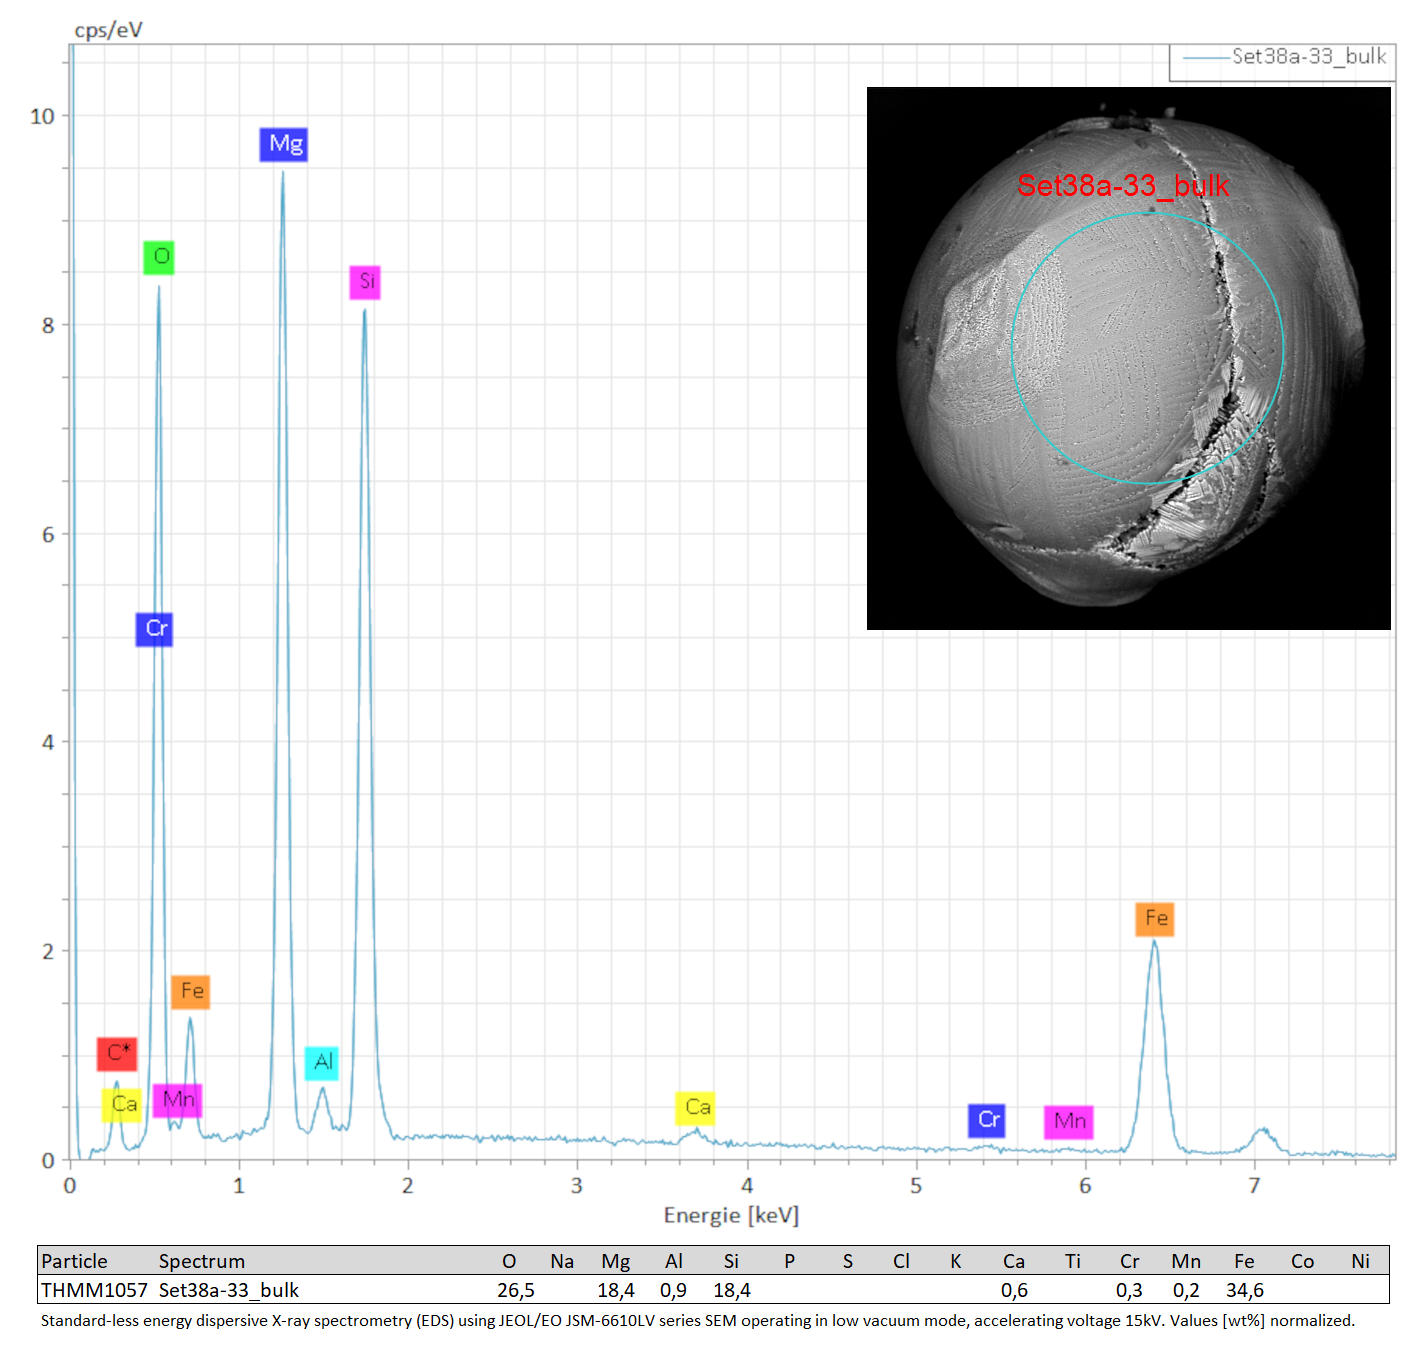This screenshot has height=1349, width=1420.
Task: Click the Na column header in the table
Action: (562, 1261)
